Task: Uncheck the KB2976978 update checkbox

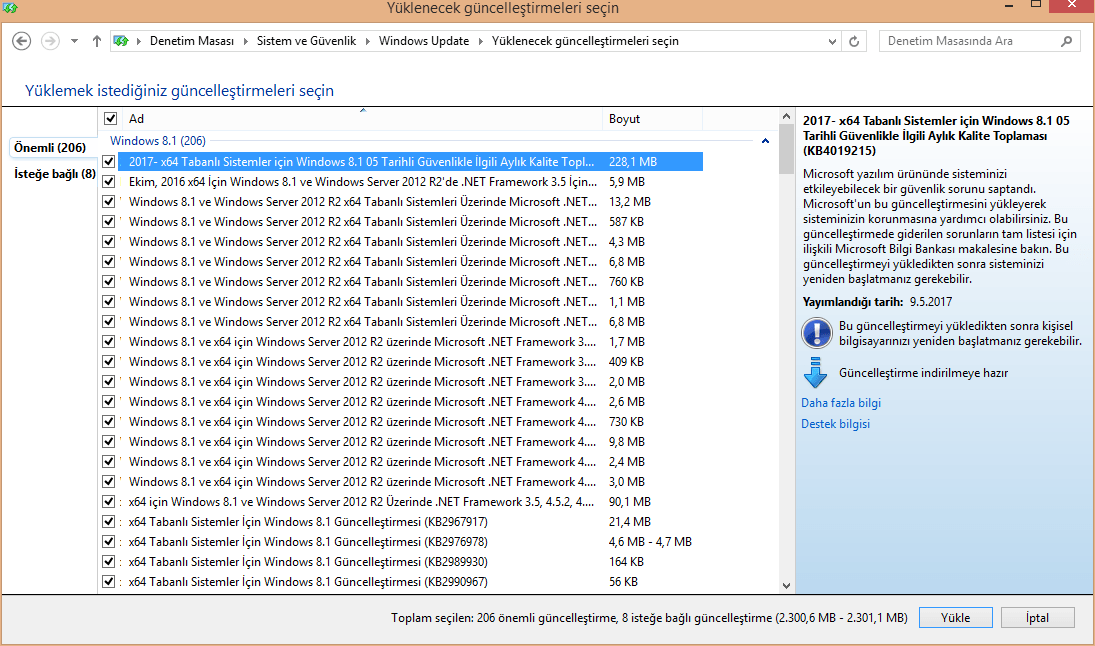Action: [108, 542]
